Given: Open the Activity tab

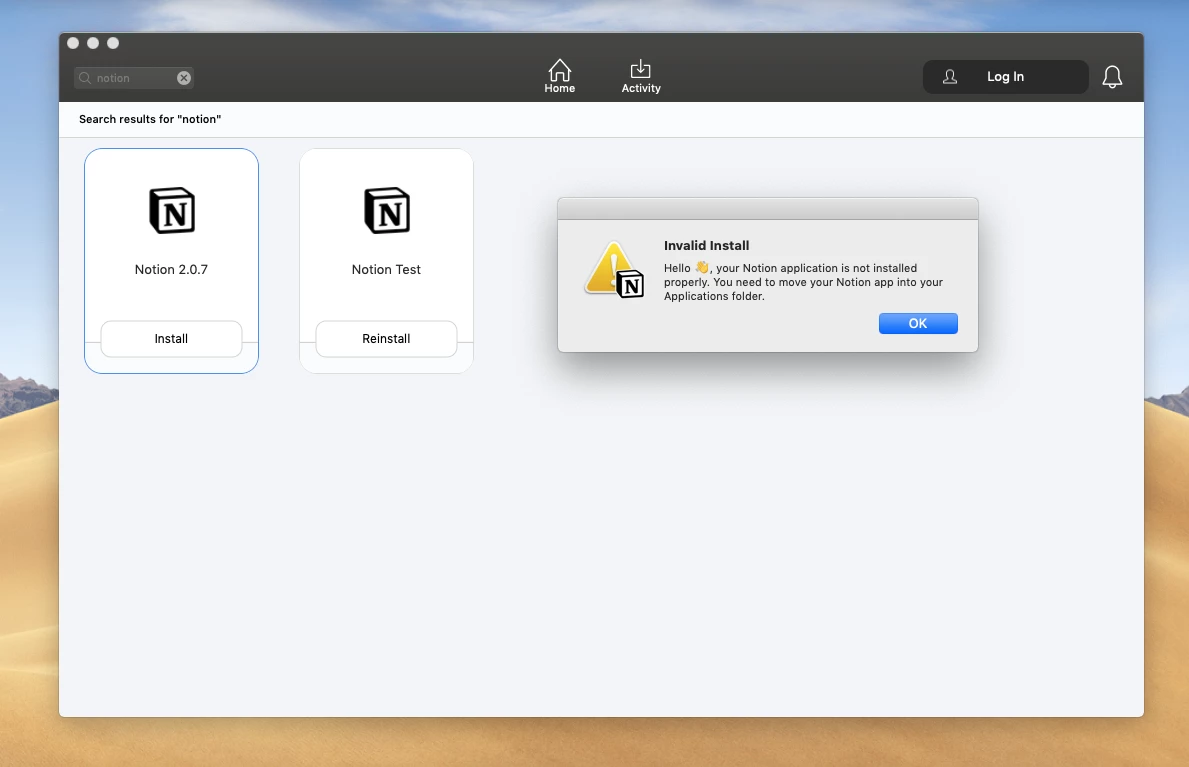Looking at the screenshot, I should click(641, 76).
